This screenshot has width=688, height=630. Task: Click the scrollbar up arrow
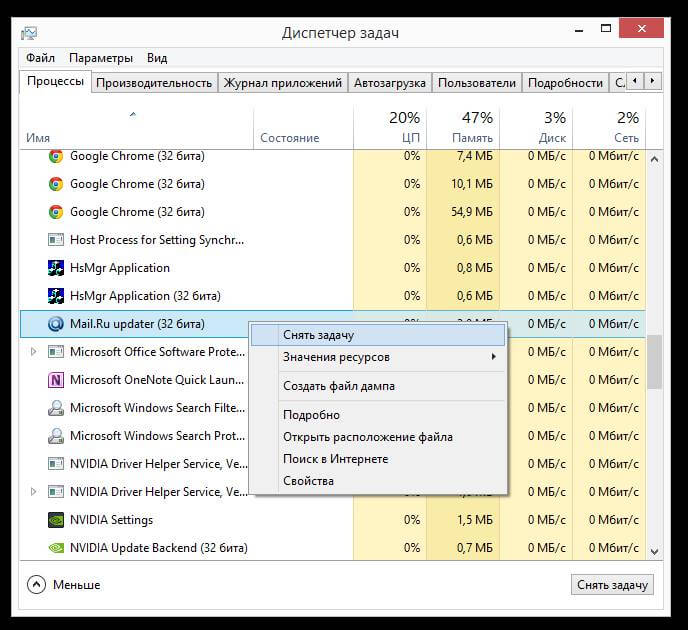tap(654, 160)
